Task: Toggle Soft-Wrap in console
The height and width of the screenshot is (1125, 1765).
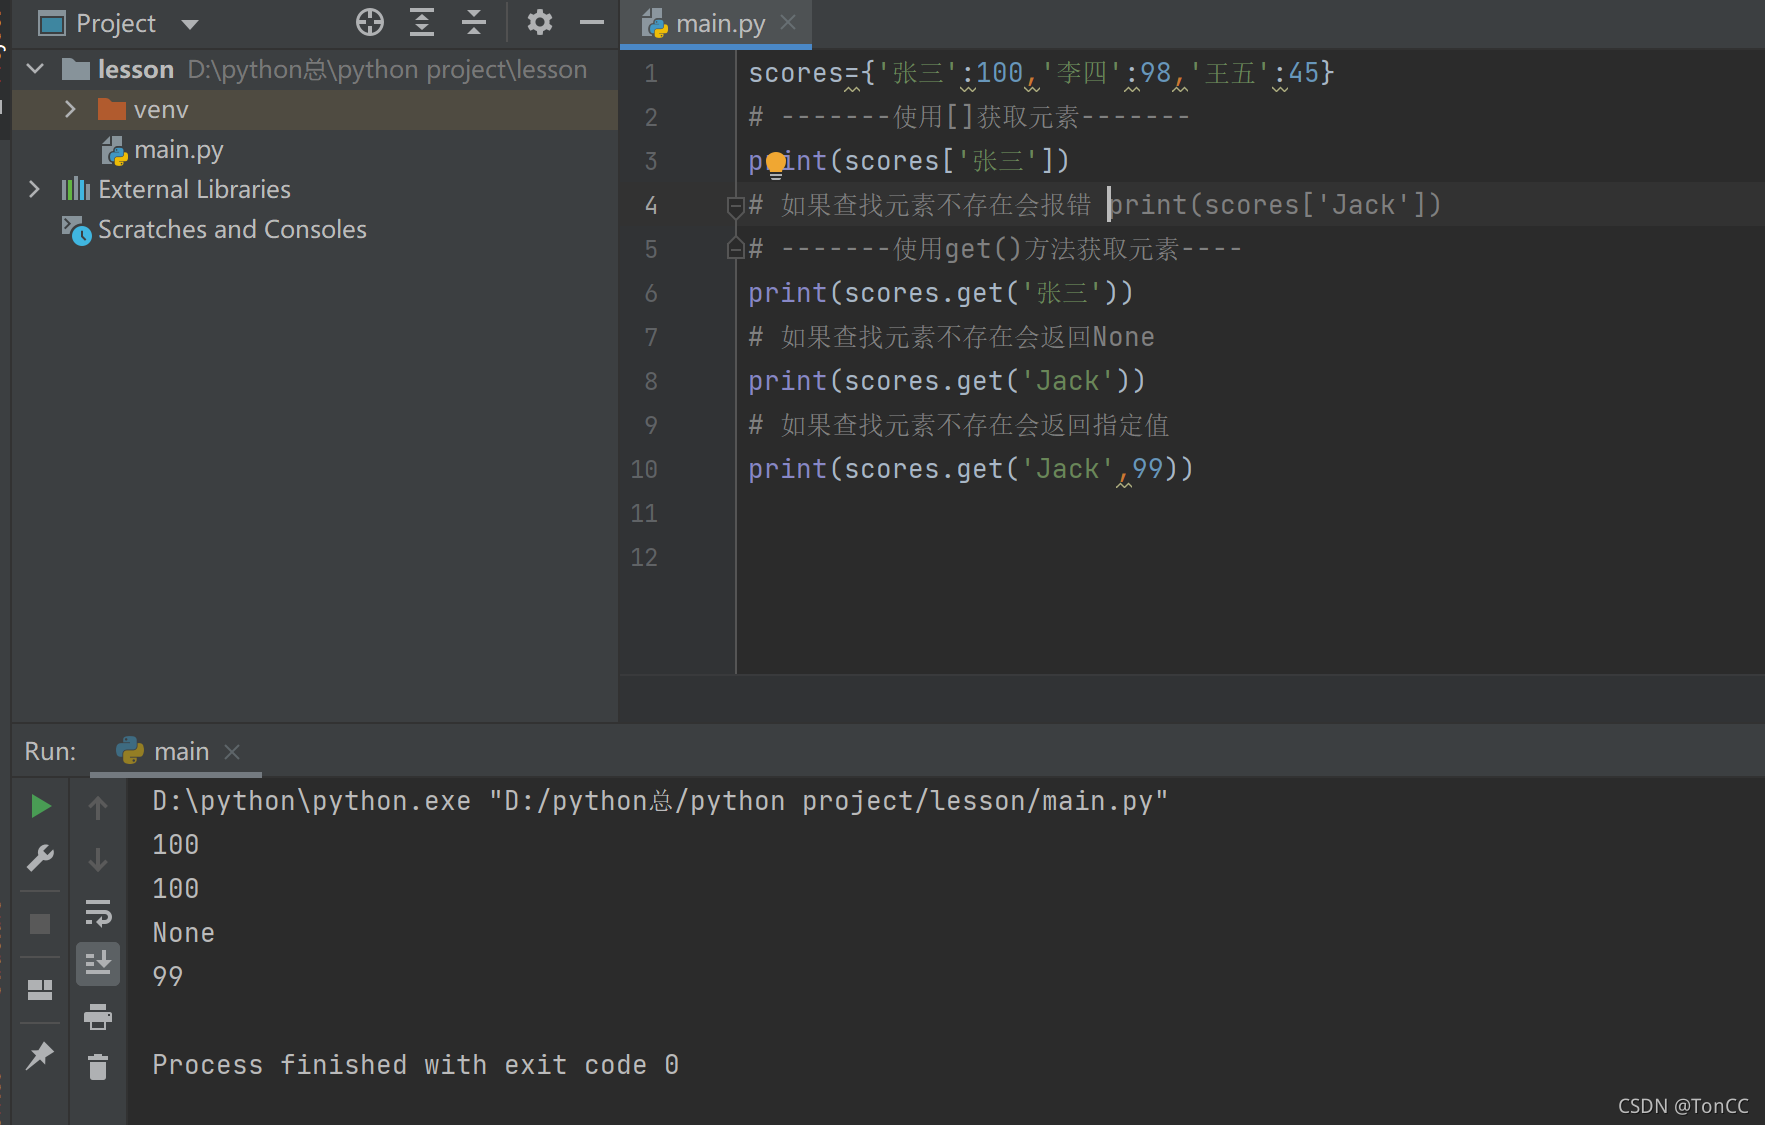Action: click(98, 912)
